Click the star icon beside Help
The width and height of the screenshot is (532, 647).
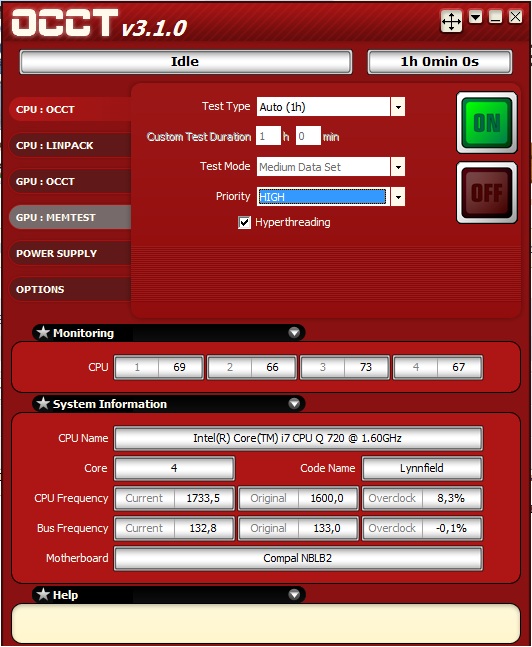click(x=43, y=594)
